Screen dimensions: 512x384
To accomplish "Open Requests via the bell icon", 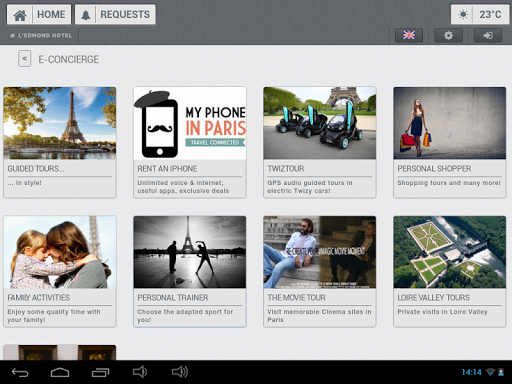I will pyautogui.click(x=86, y=15).
